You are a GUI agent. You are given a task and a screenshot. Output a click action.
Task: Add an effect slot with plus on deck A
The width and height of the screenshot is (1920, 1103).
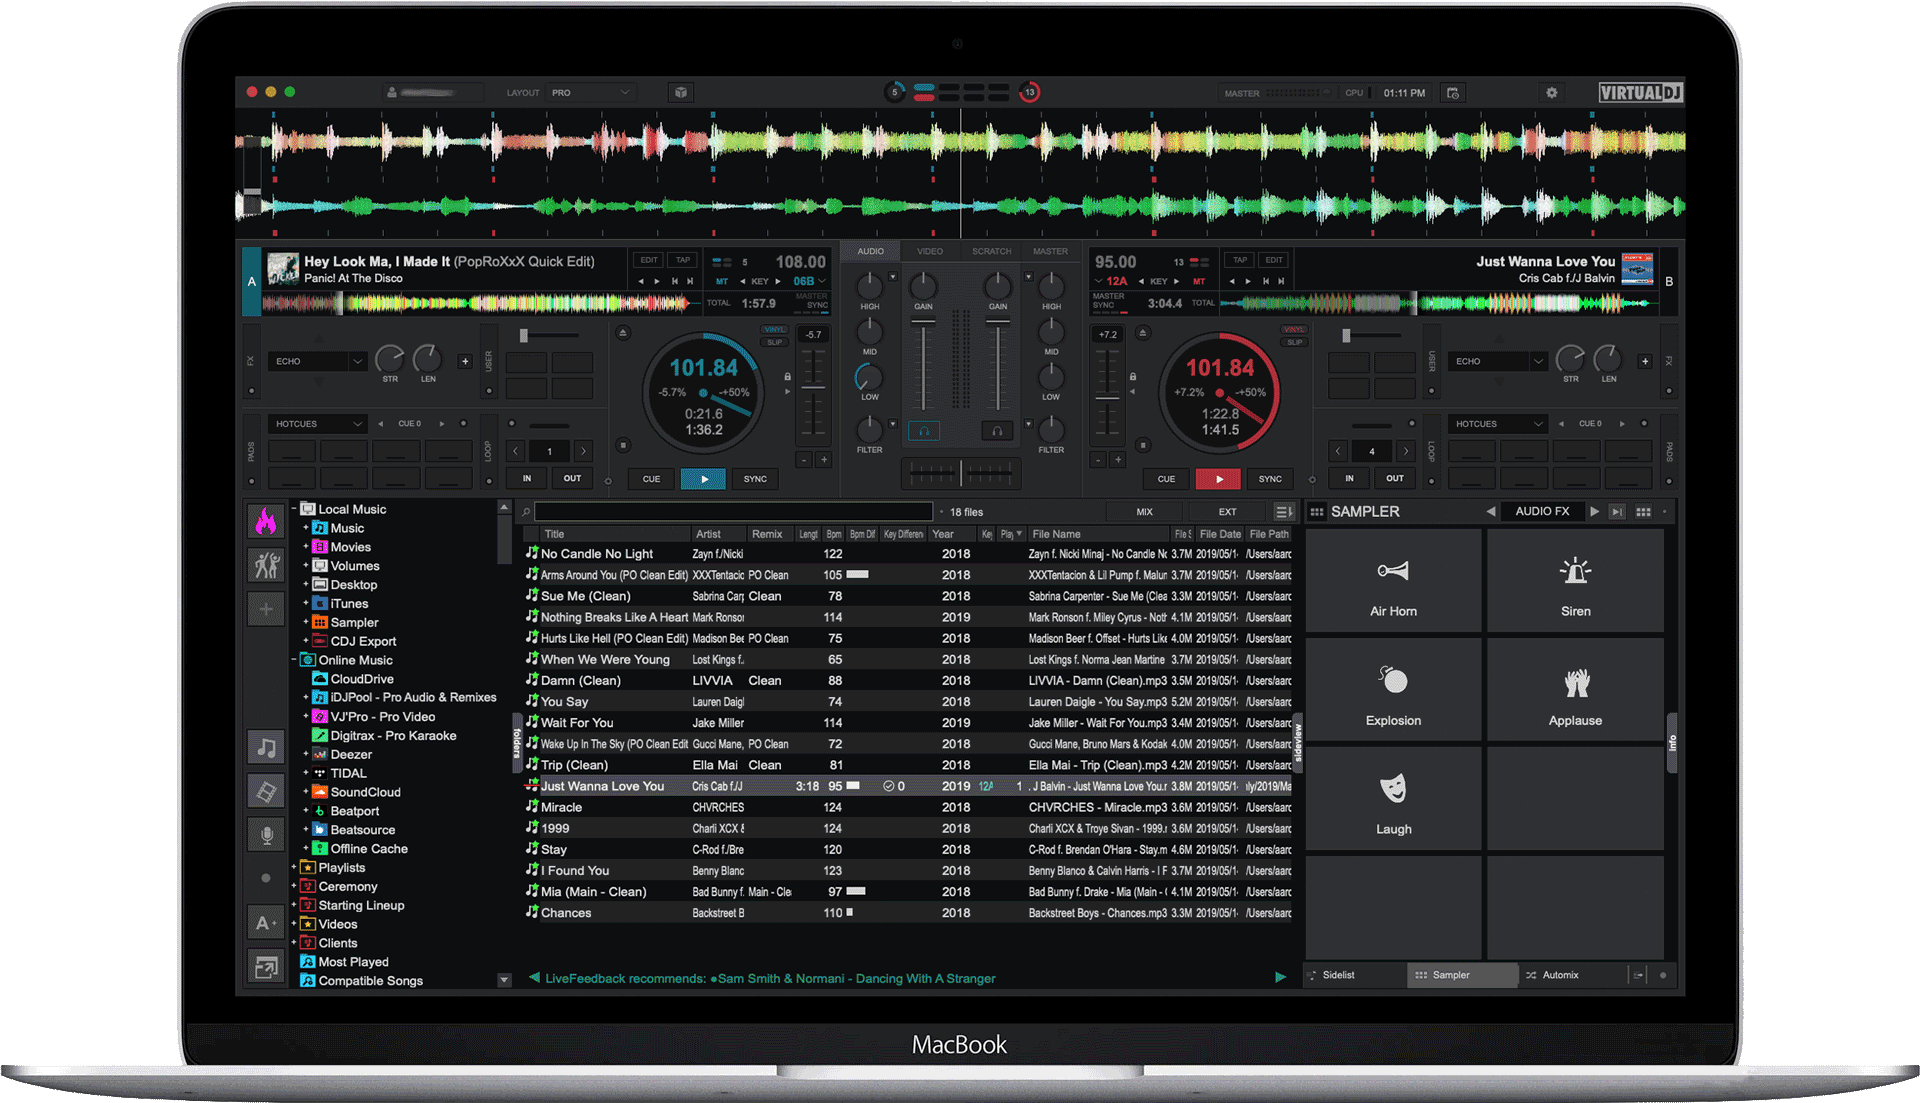click(x=465, y=361)
